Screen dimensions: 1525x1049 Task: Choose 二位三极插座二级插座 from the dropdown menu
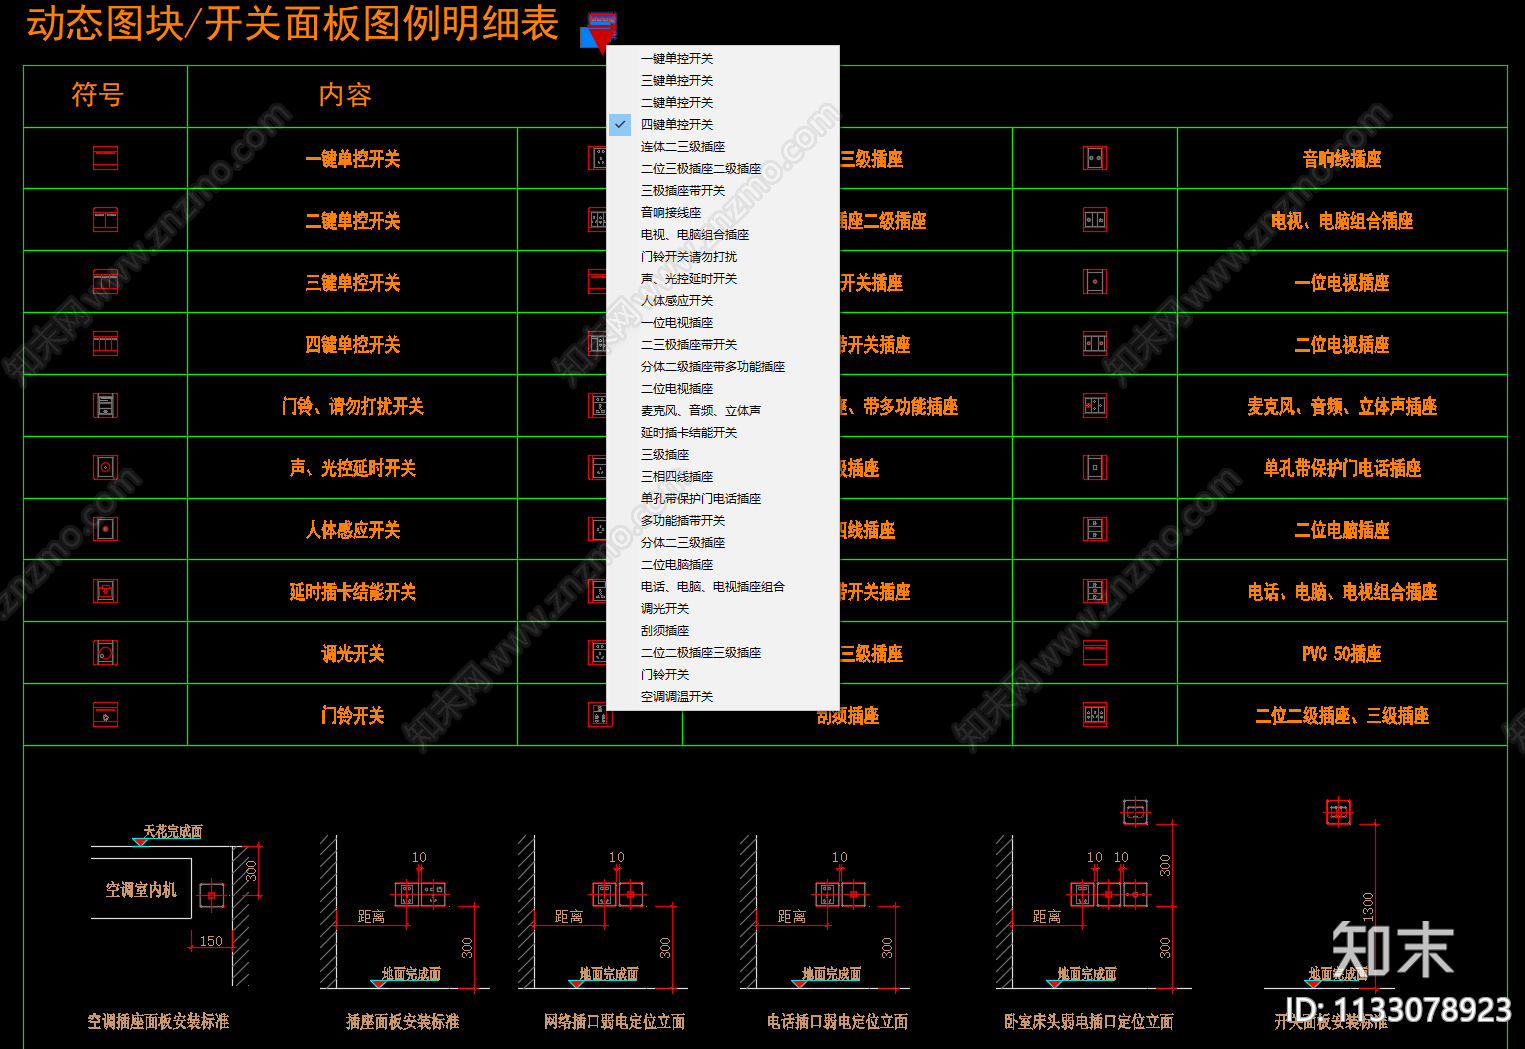[x=701, y=169]
